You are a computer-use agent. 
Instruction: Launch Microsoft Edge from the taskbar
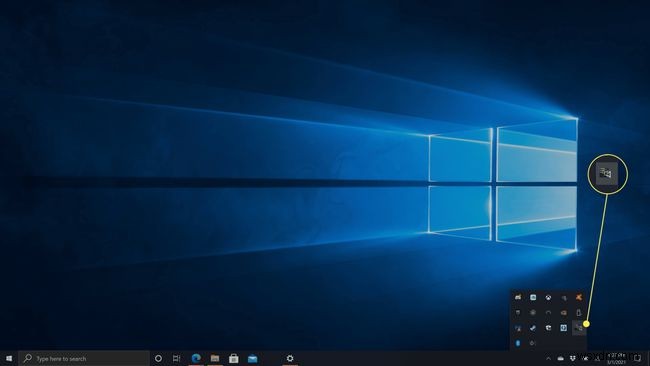196,358
